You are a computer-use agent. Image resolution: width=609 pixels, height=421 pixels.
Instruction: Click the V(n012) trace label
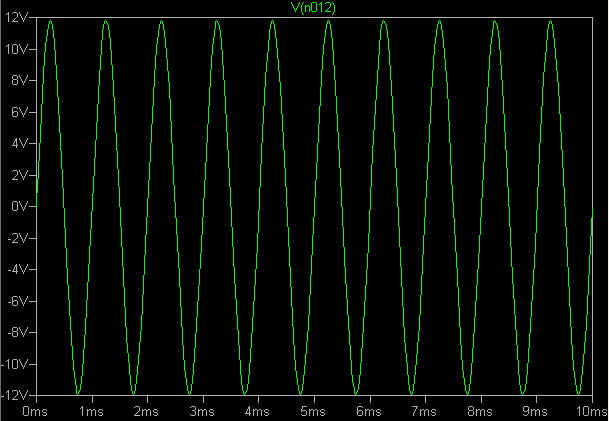point(313,7)
